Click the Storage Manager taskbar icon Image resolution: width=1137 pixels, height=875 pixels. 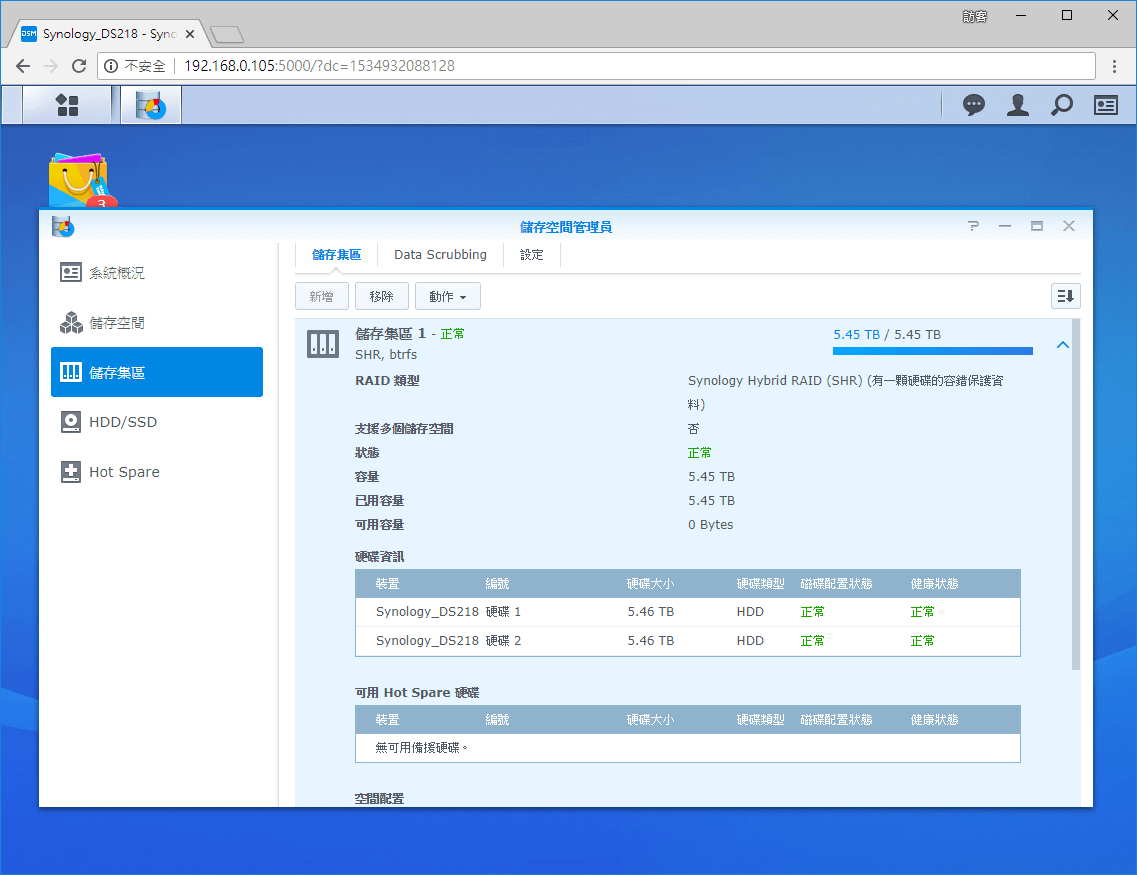click(151, 105)
